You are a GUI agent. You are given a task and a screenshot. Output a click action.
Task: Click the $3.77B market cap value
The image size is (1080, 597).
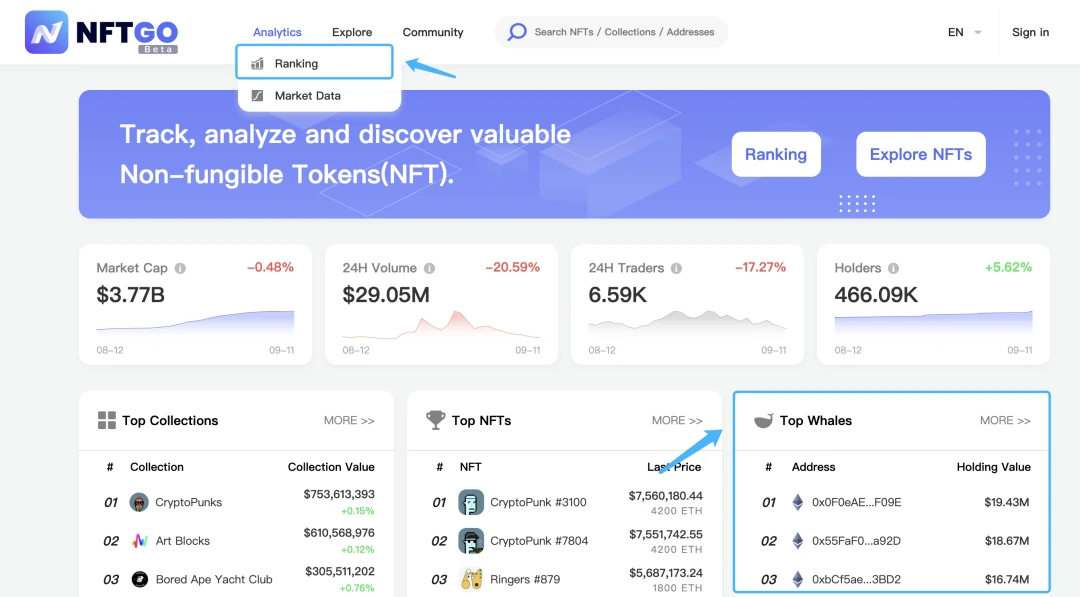click(x=130, y=295)
